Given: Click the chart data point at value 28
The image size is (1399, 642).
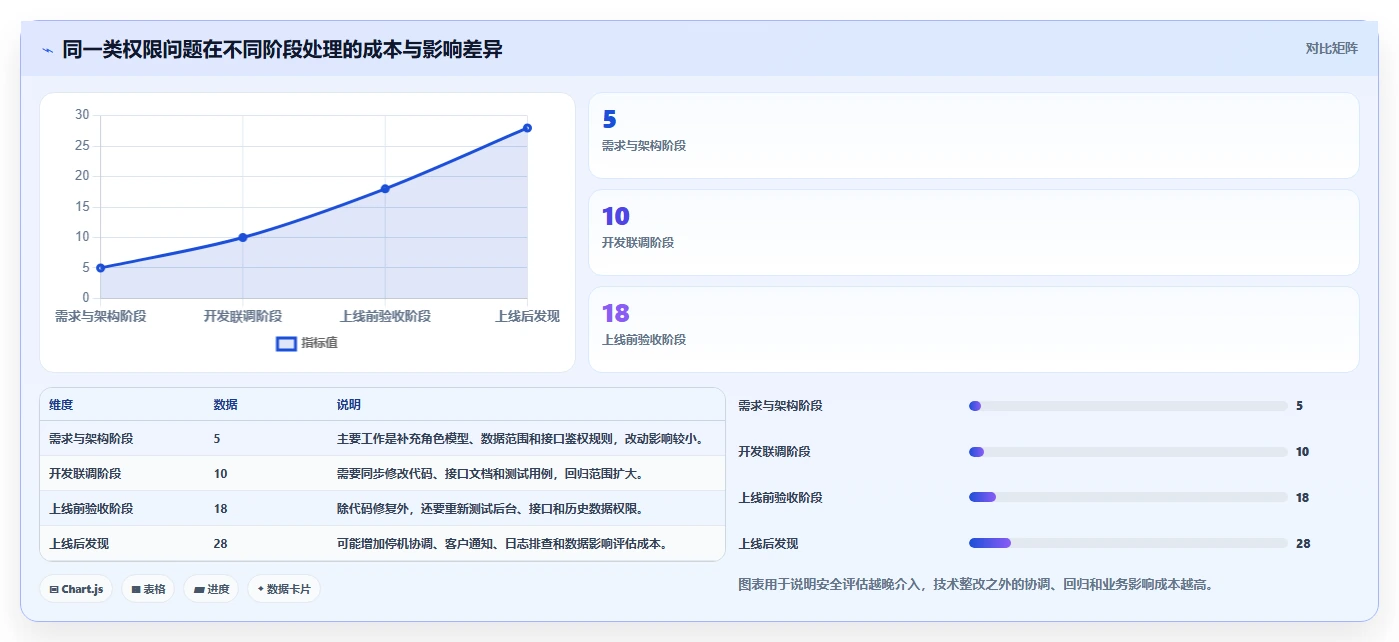Looking at the screenshot, I should (x=527, y=128).
